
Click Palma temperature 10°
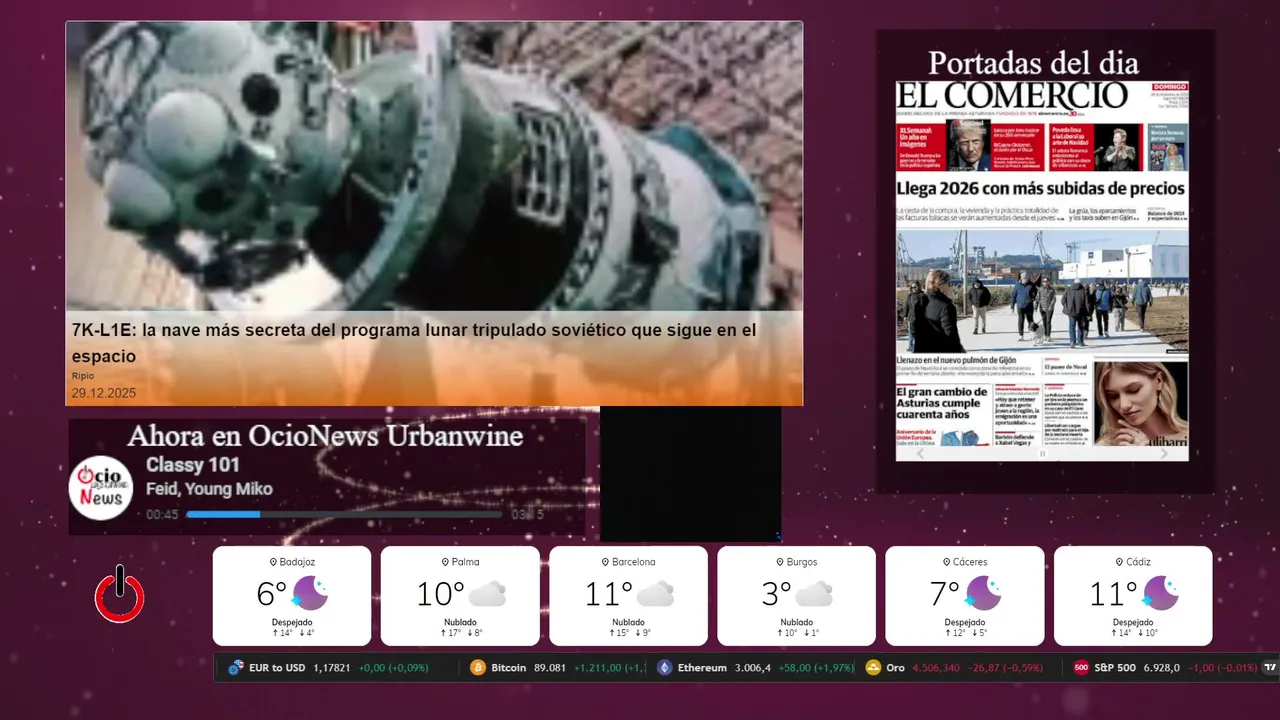441,594
